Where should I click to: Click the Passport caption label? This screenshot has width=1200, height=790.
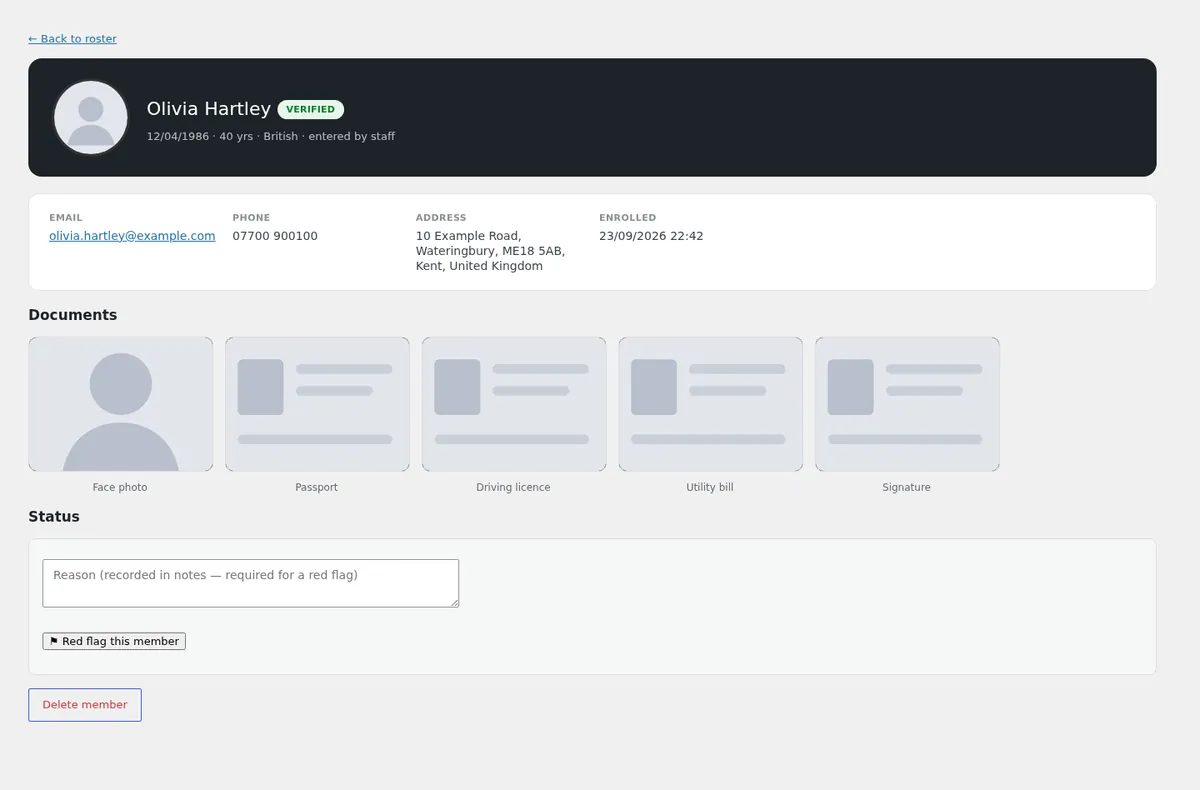click(317, 487)
